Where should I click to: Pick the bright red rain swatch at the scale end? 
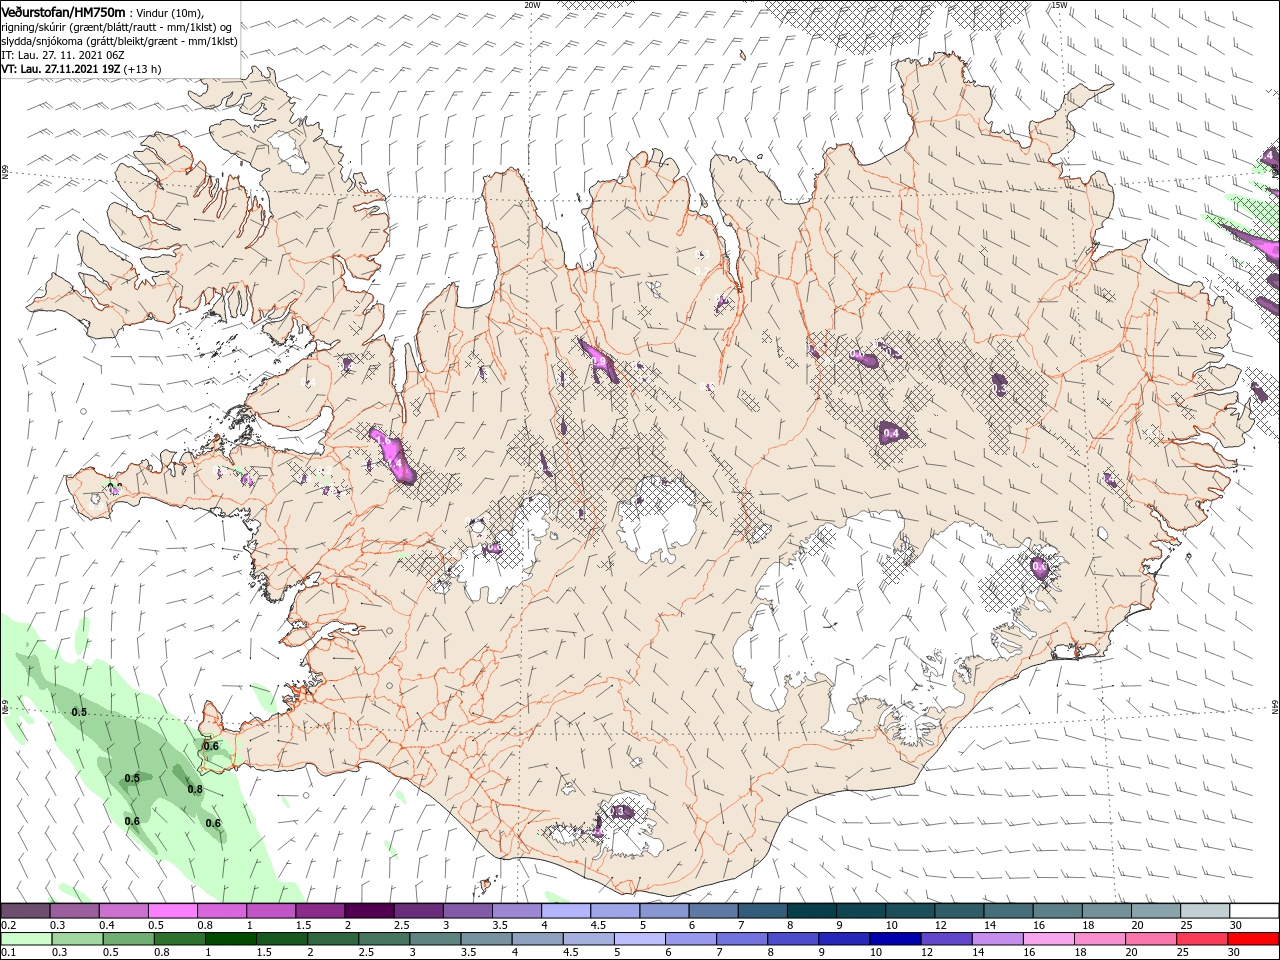click(1255, 939)
